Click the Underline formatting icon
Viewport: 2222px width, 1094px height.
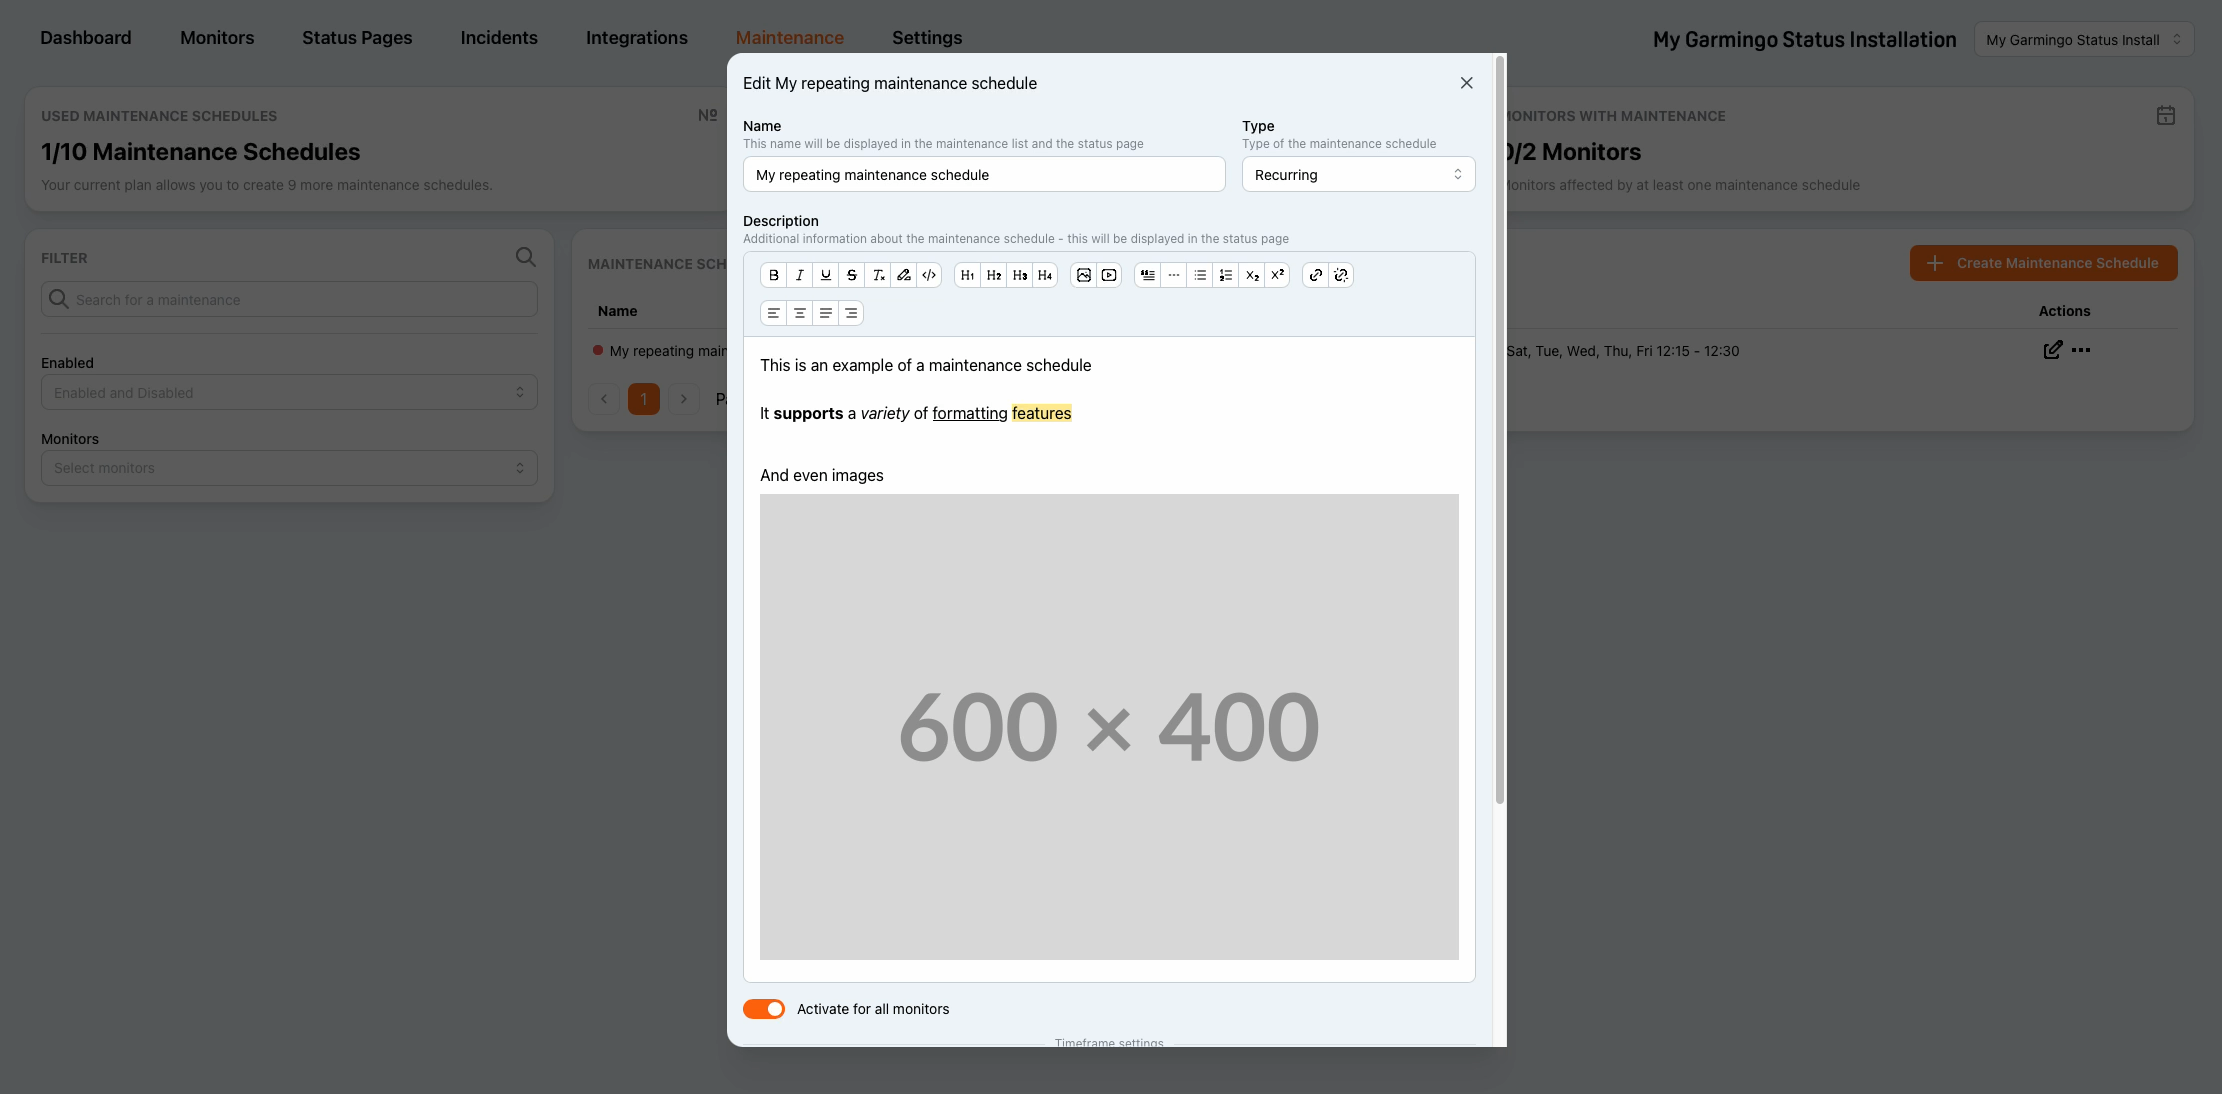[x=825, y=275]
